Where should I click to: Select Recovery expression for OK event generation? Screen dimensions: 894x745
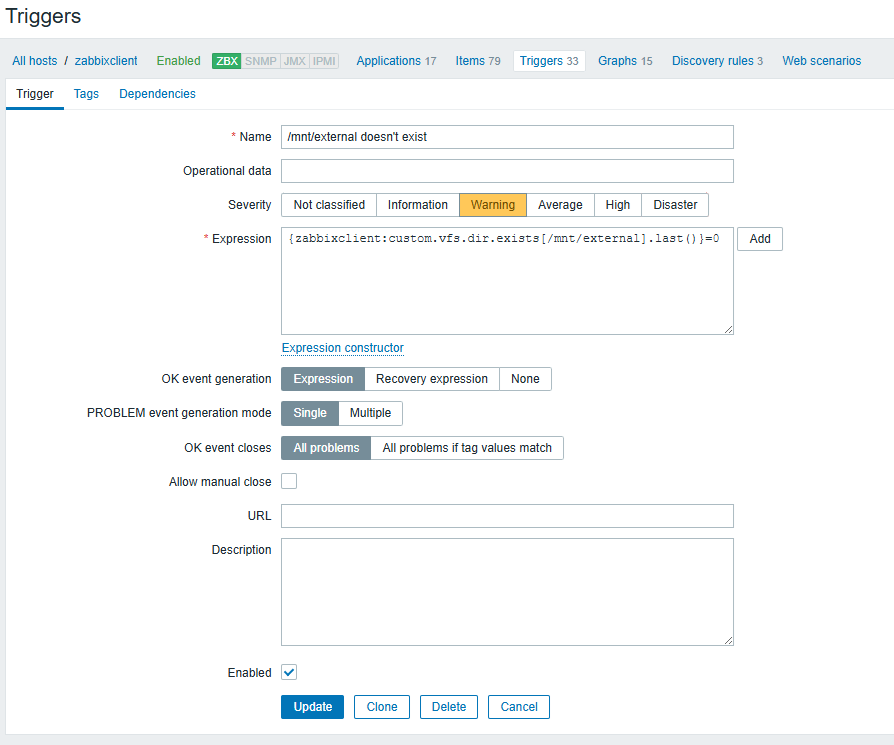tap(431, 379)
